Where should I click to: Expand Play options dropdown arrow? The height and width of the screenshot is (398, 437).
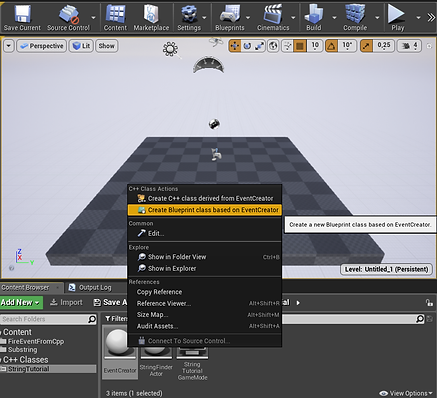pos(418,17)
